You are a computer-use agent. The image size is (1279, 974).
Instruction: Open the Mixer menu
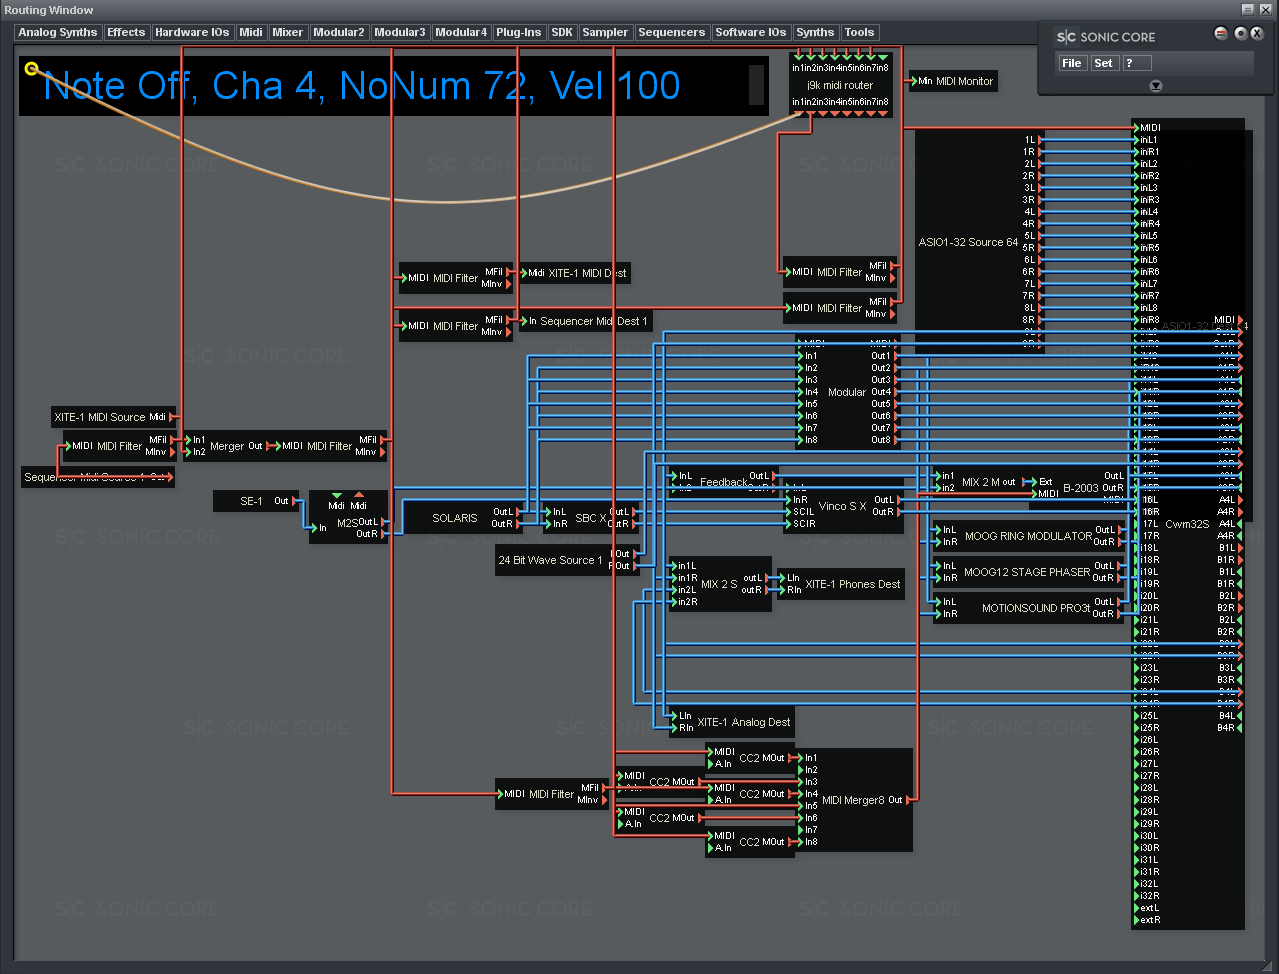click(x=288, y=32)
